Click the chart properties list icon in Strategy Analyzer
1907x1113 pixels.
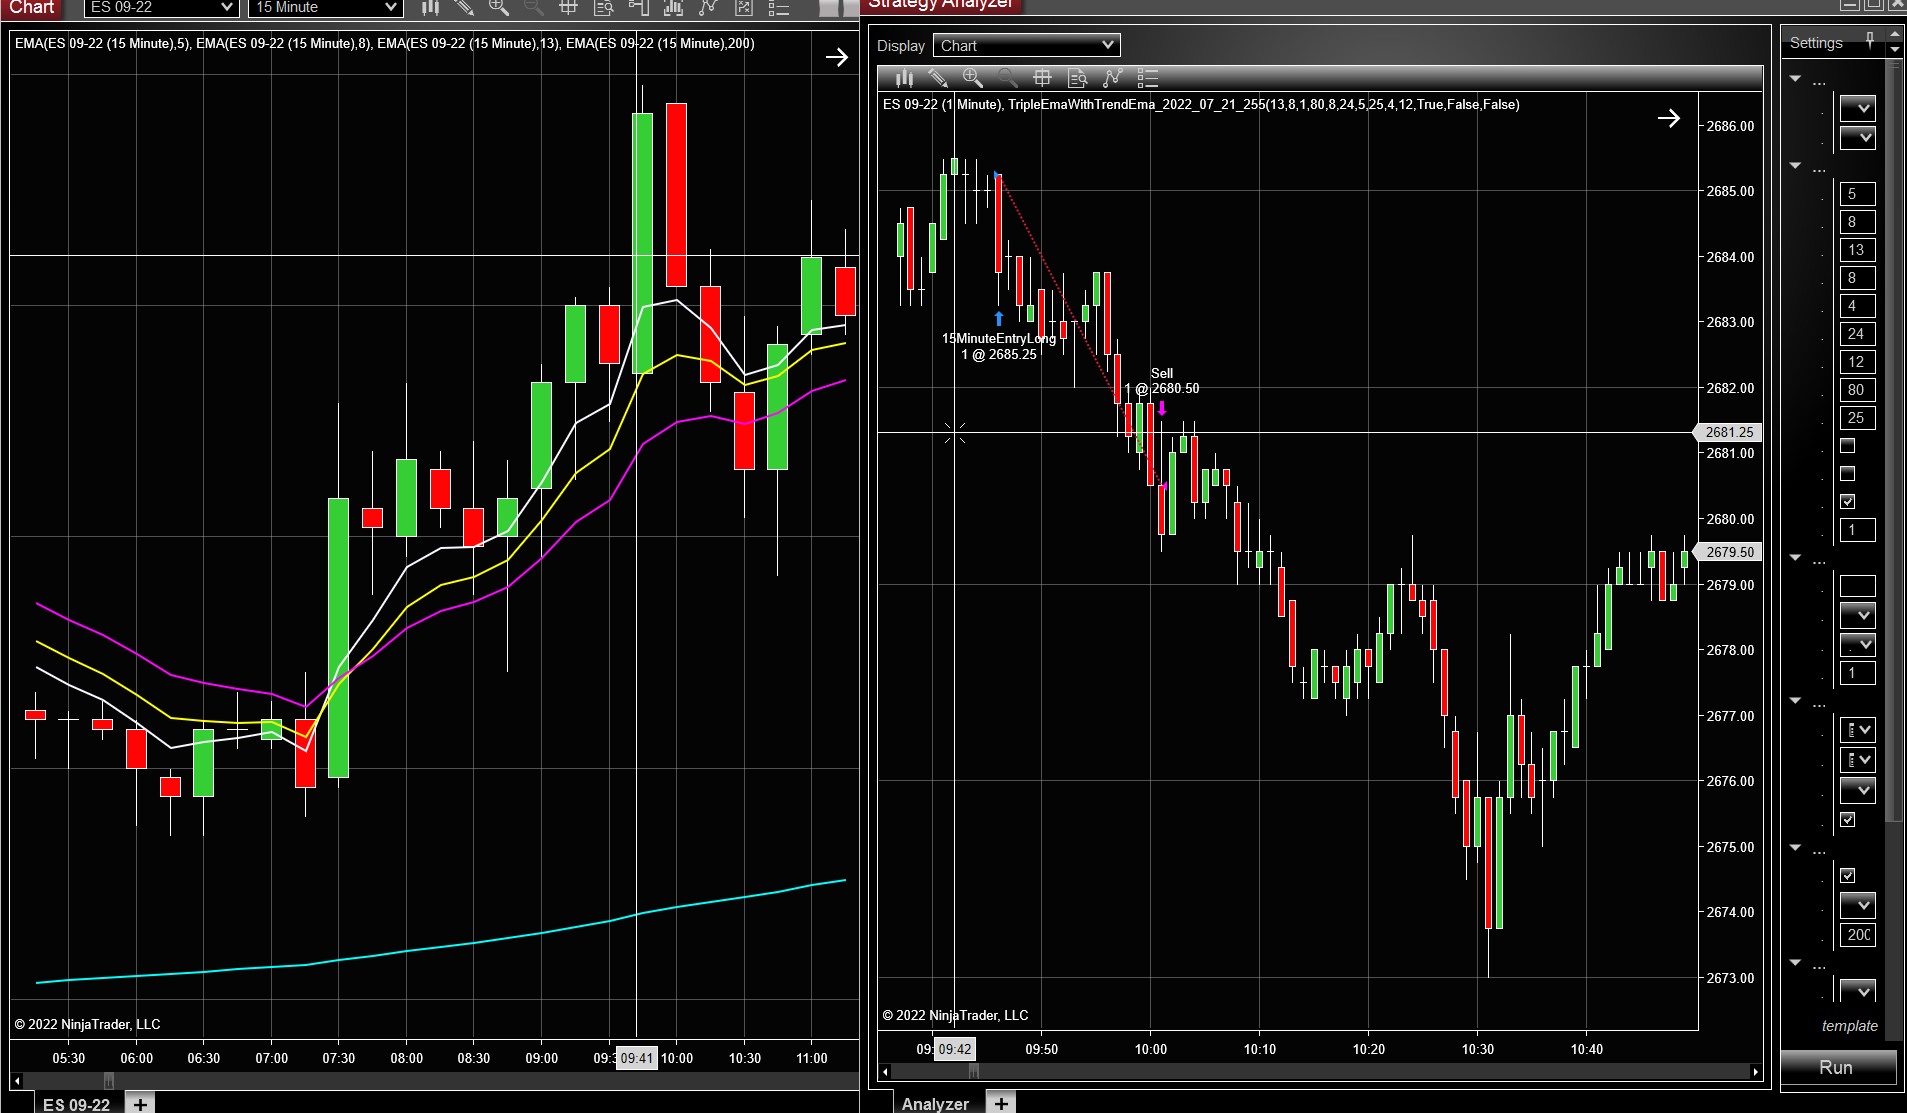[x=1149, y=78]
